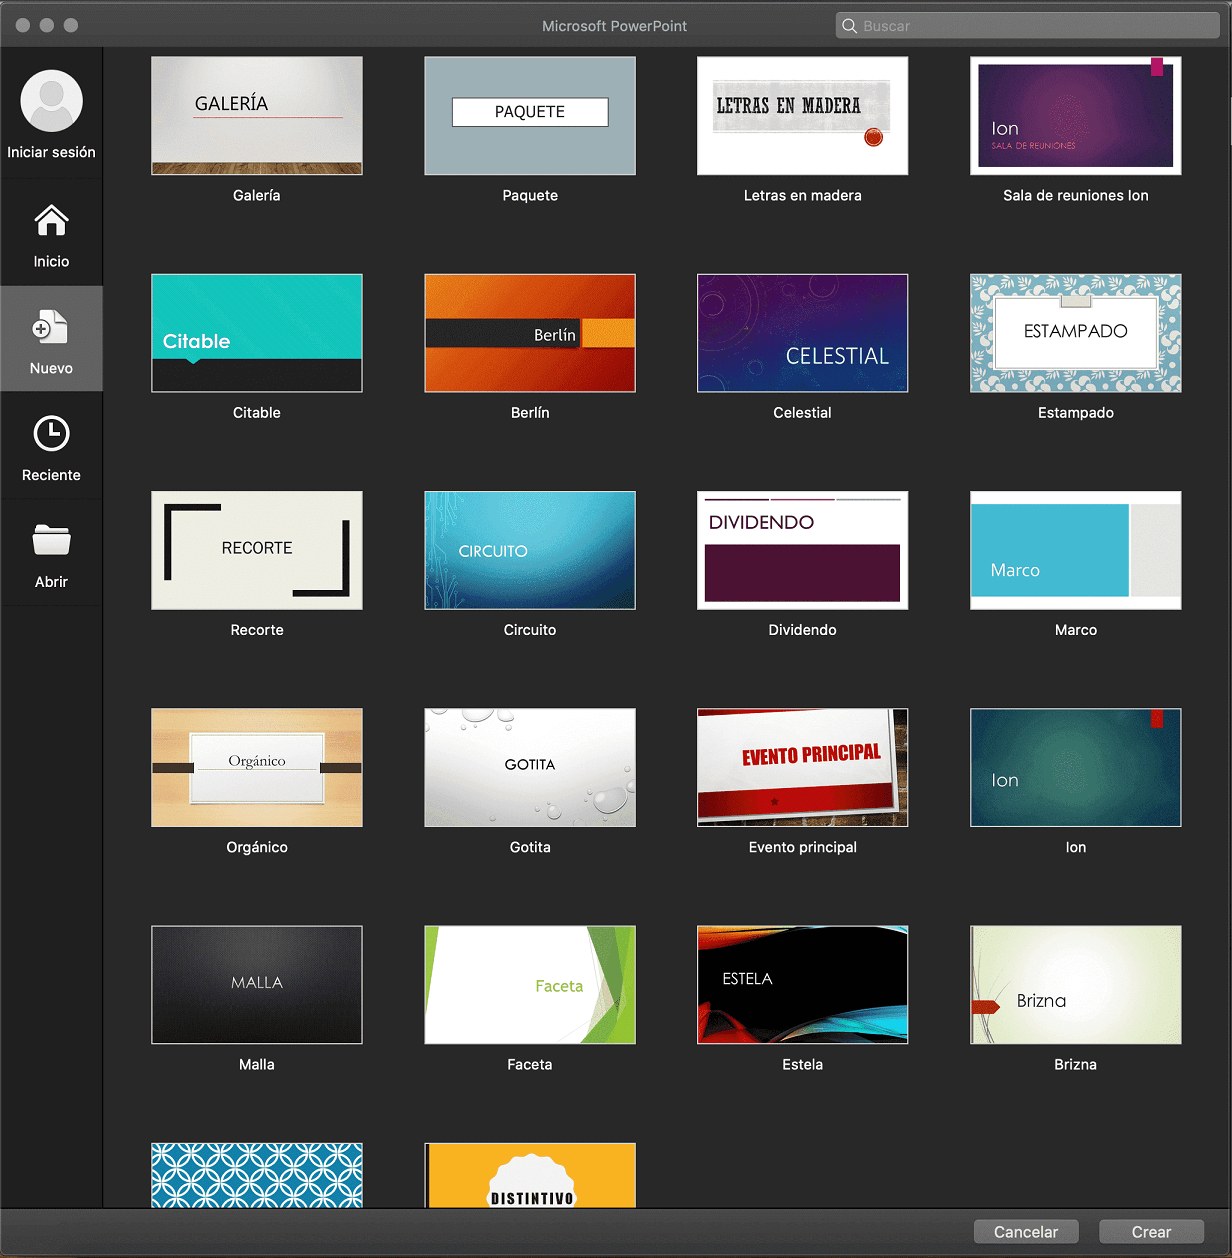This screenshot has width=1232, height=1258.
Task: Select the Galería template thumbnail
Action: pyautogui.click(x=257, y=116)
